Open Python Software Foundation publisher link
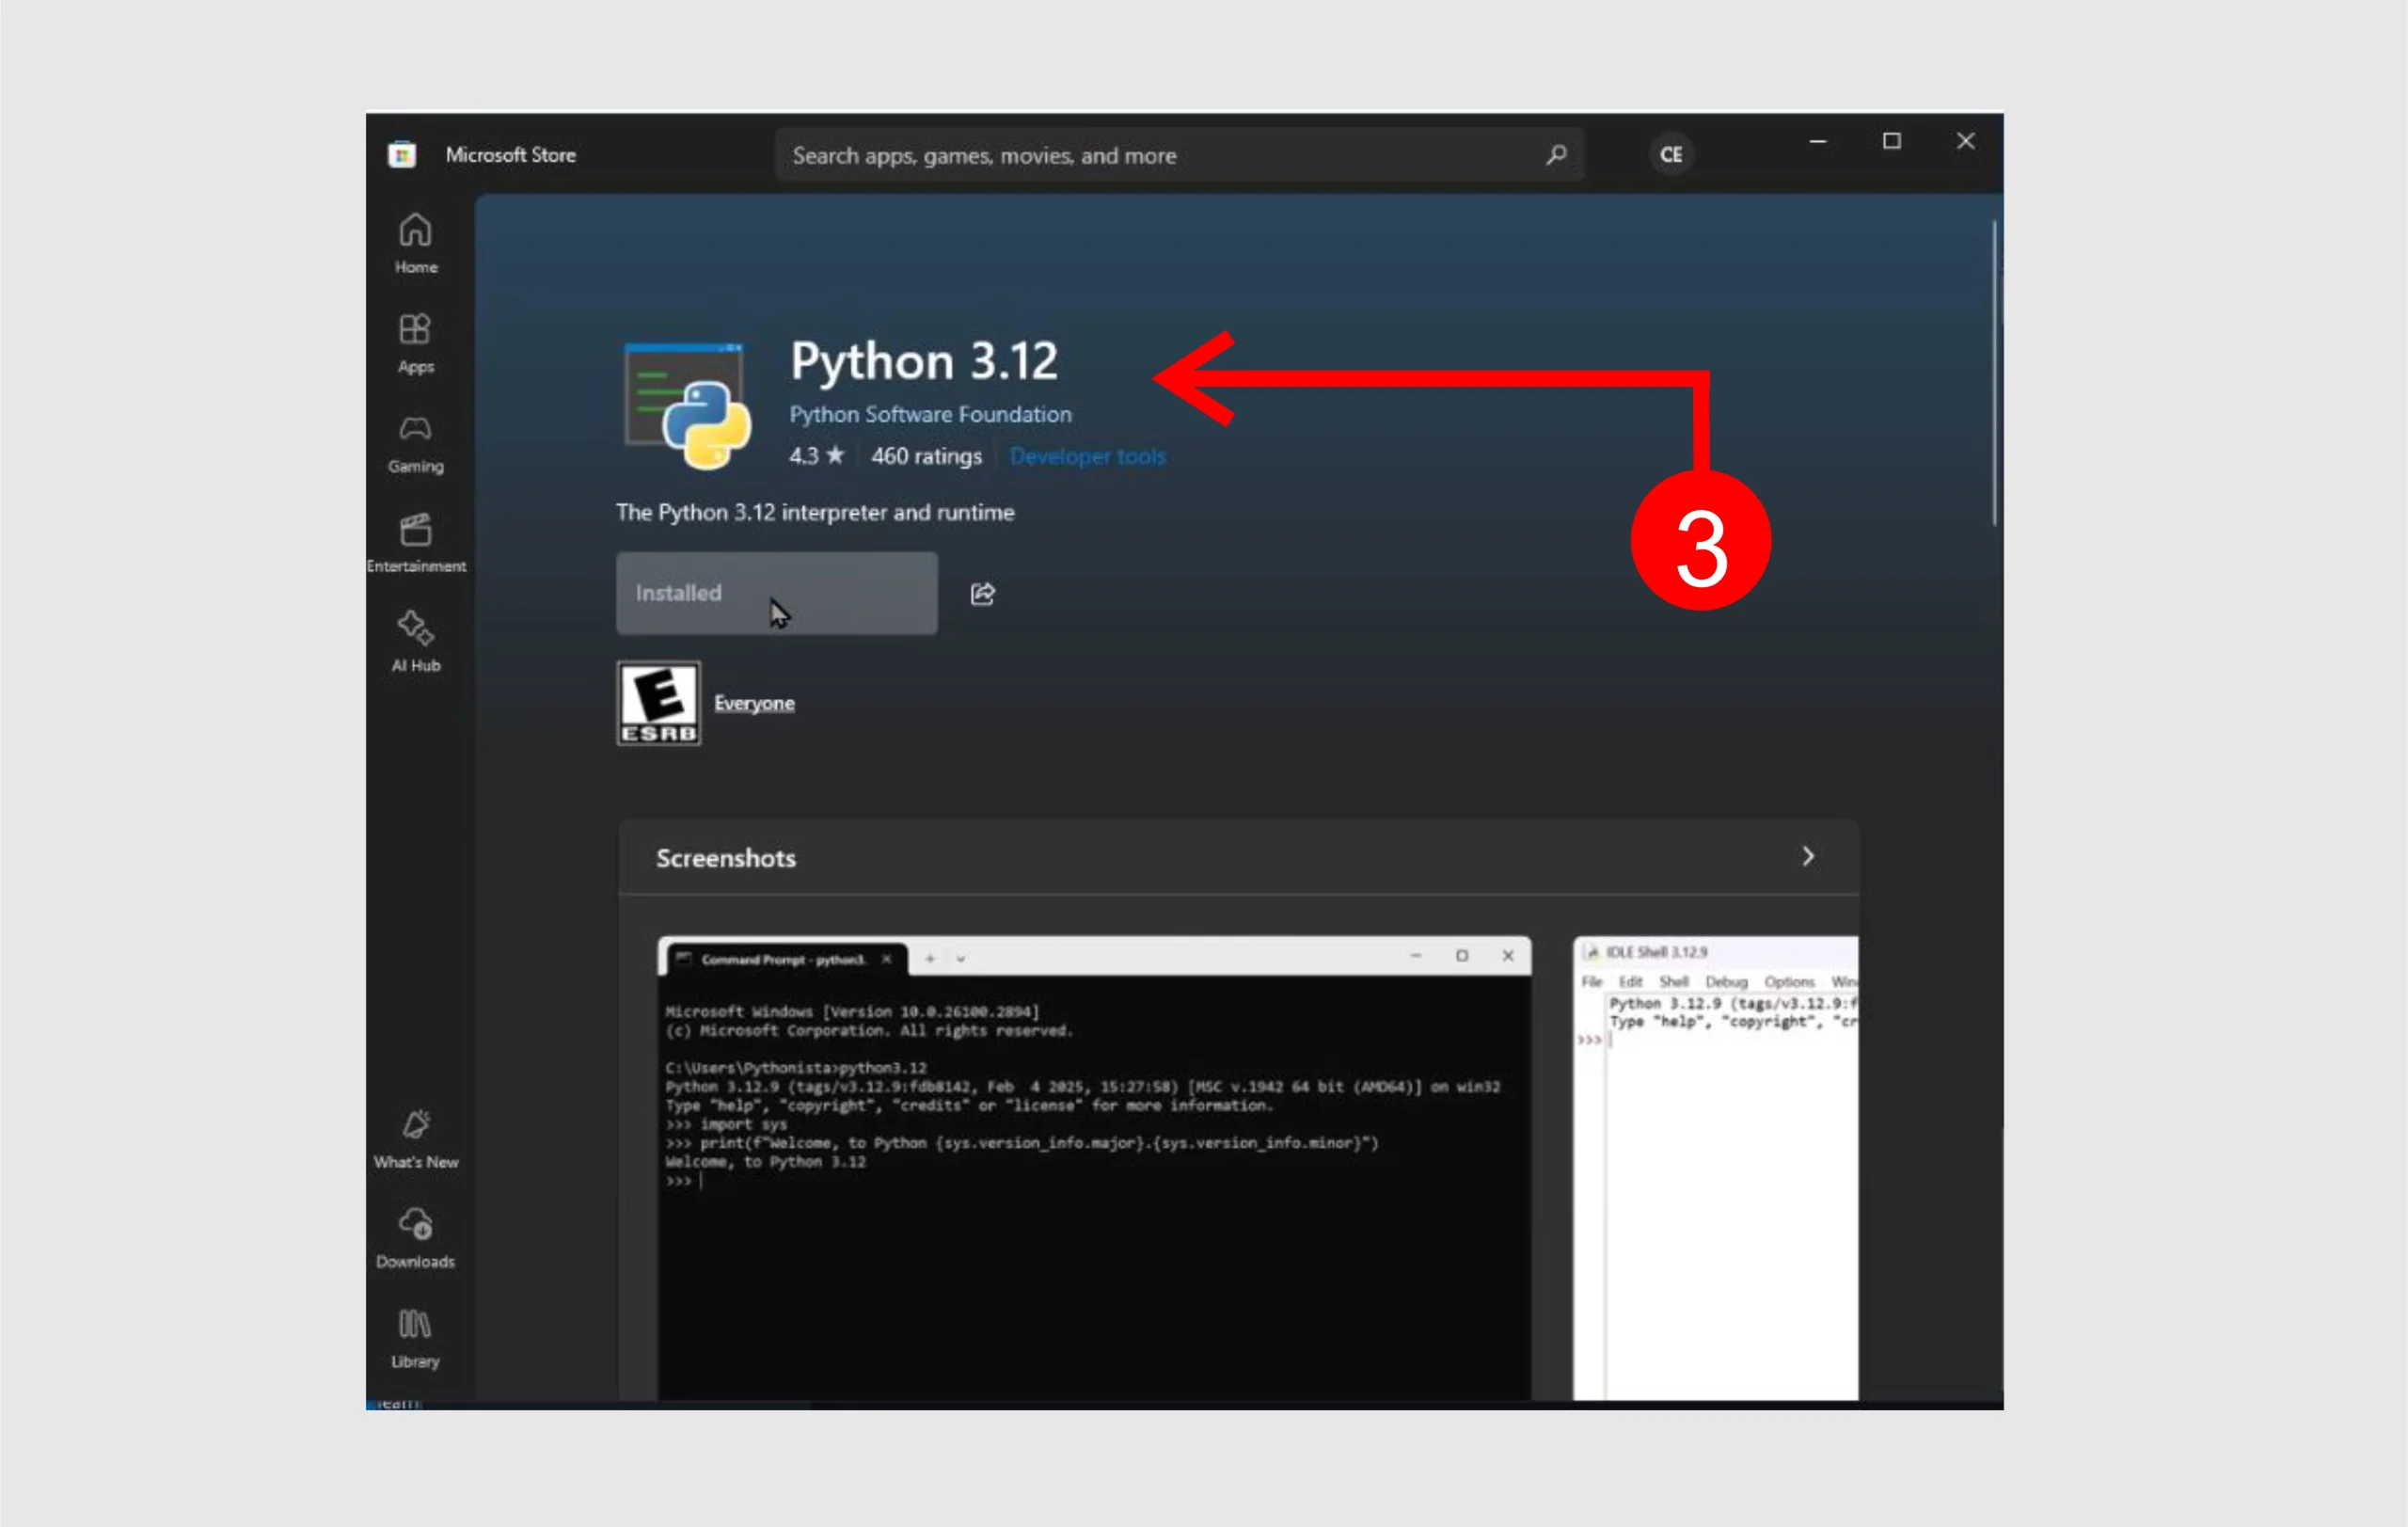Image resolution: width=2408 pixels, height=1527 pixels. point(930,414)
